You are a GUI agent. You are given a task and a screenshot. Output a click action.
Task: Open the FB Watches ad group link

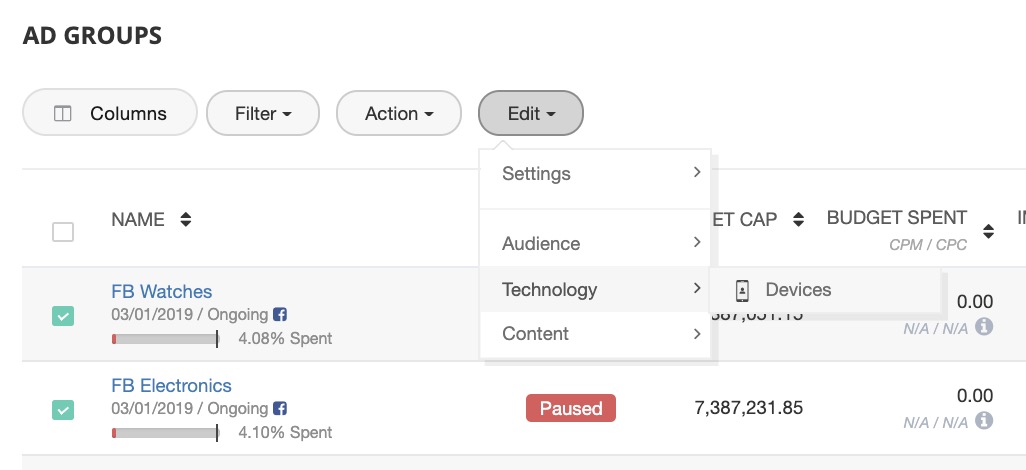(161, 292)
